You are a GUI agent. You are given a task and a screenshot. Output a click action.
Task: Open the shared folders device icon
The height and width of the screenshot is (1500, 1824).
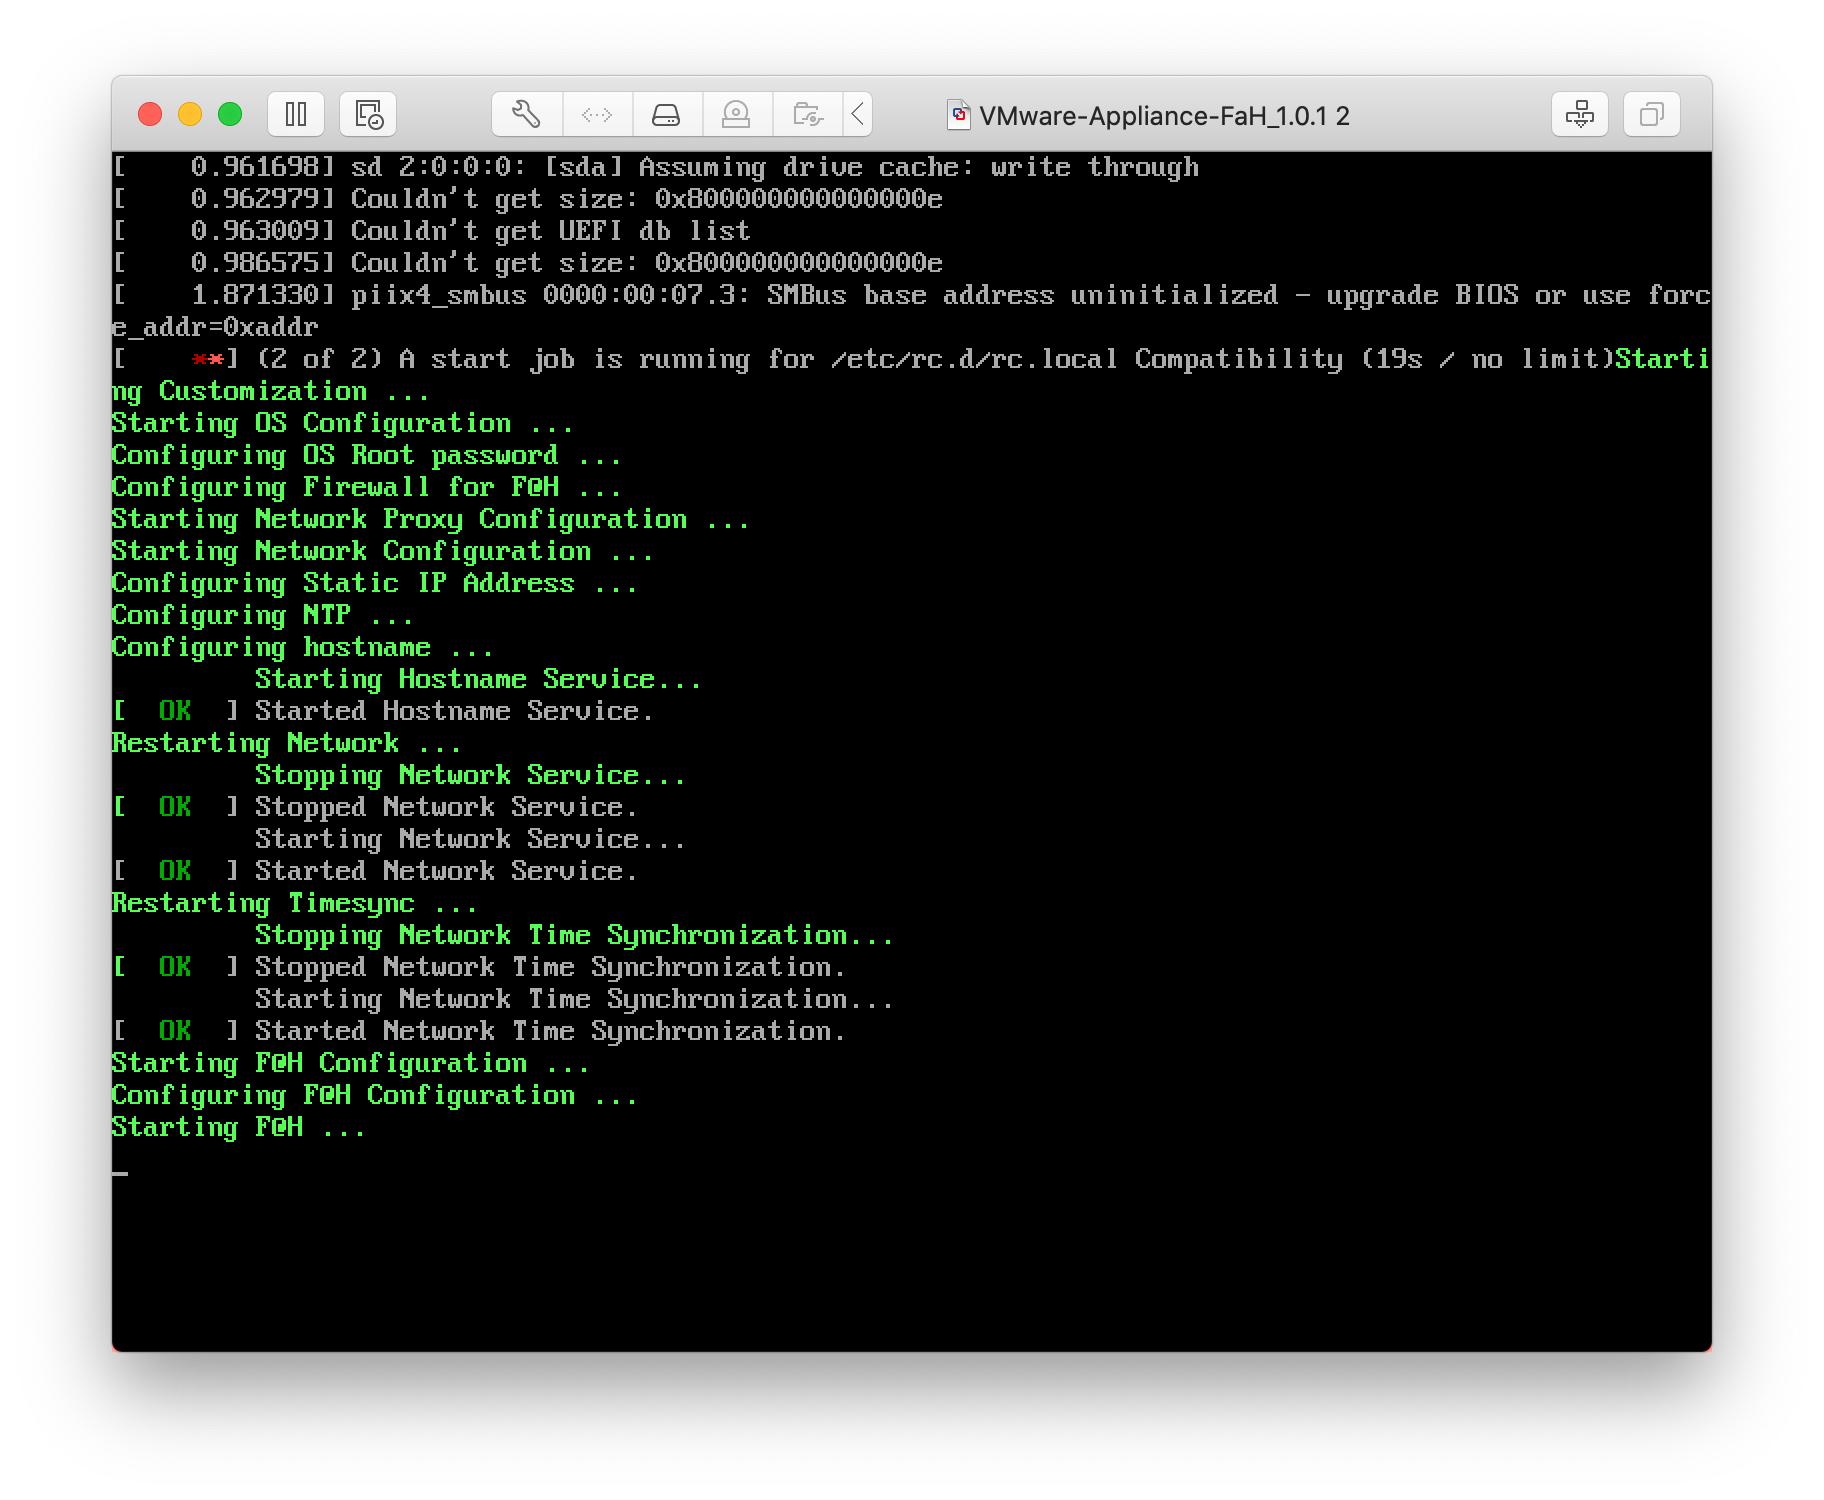point(807,115)
